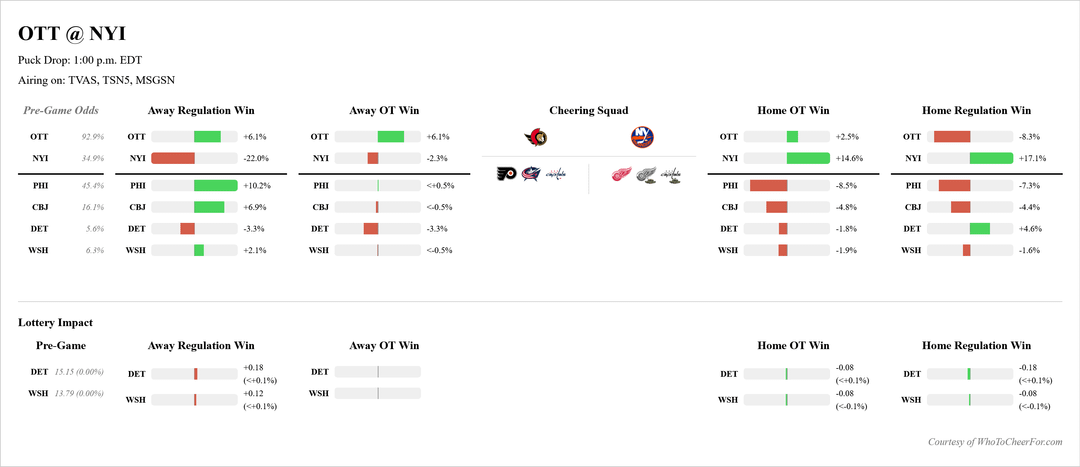The image size is (1080, 467).
Task: Click the Ottawa Senators logo
Action: tap(535, 137)
